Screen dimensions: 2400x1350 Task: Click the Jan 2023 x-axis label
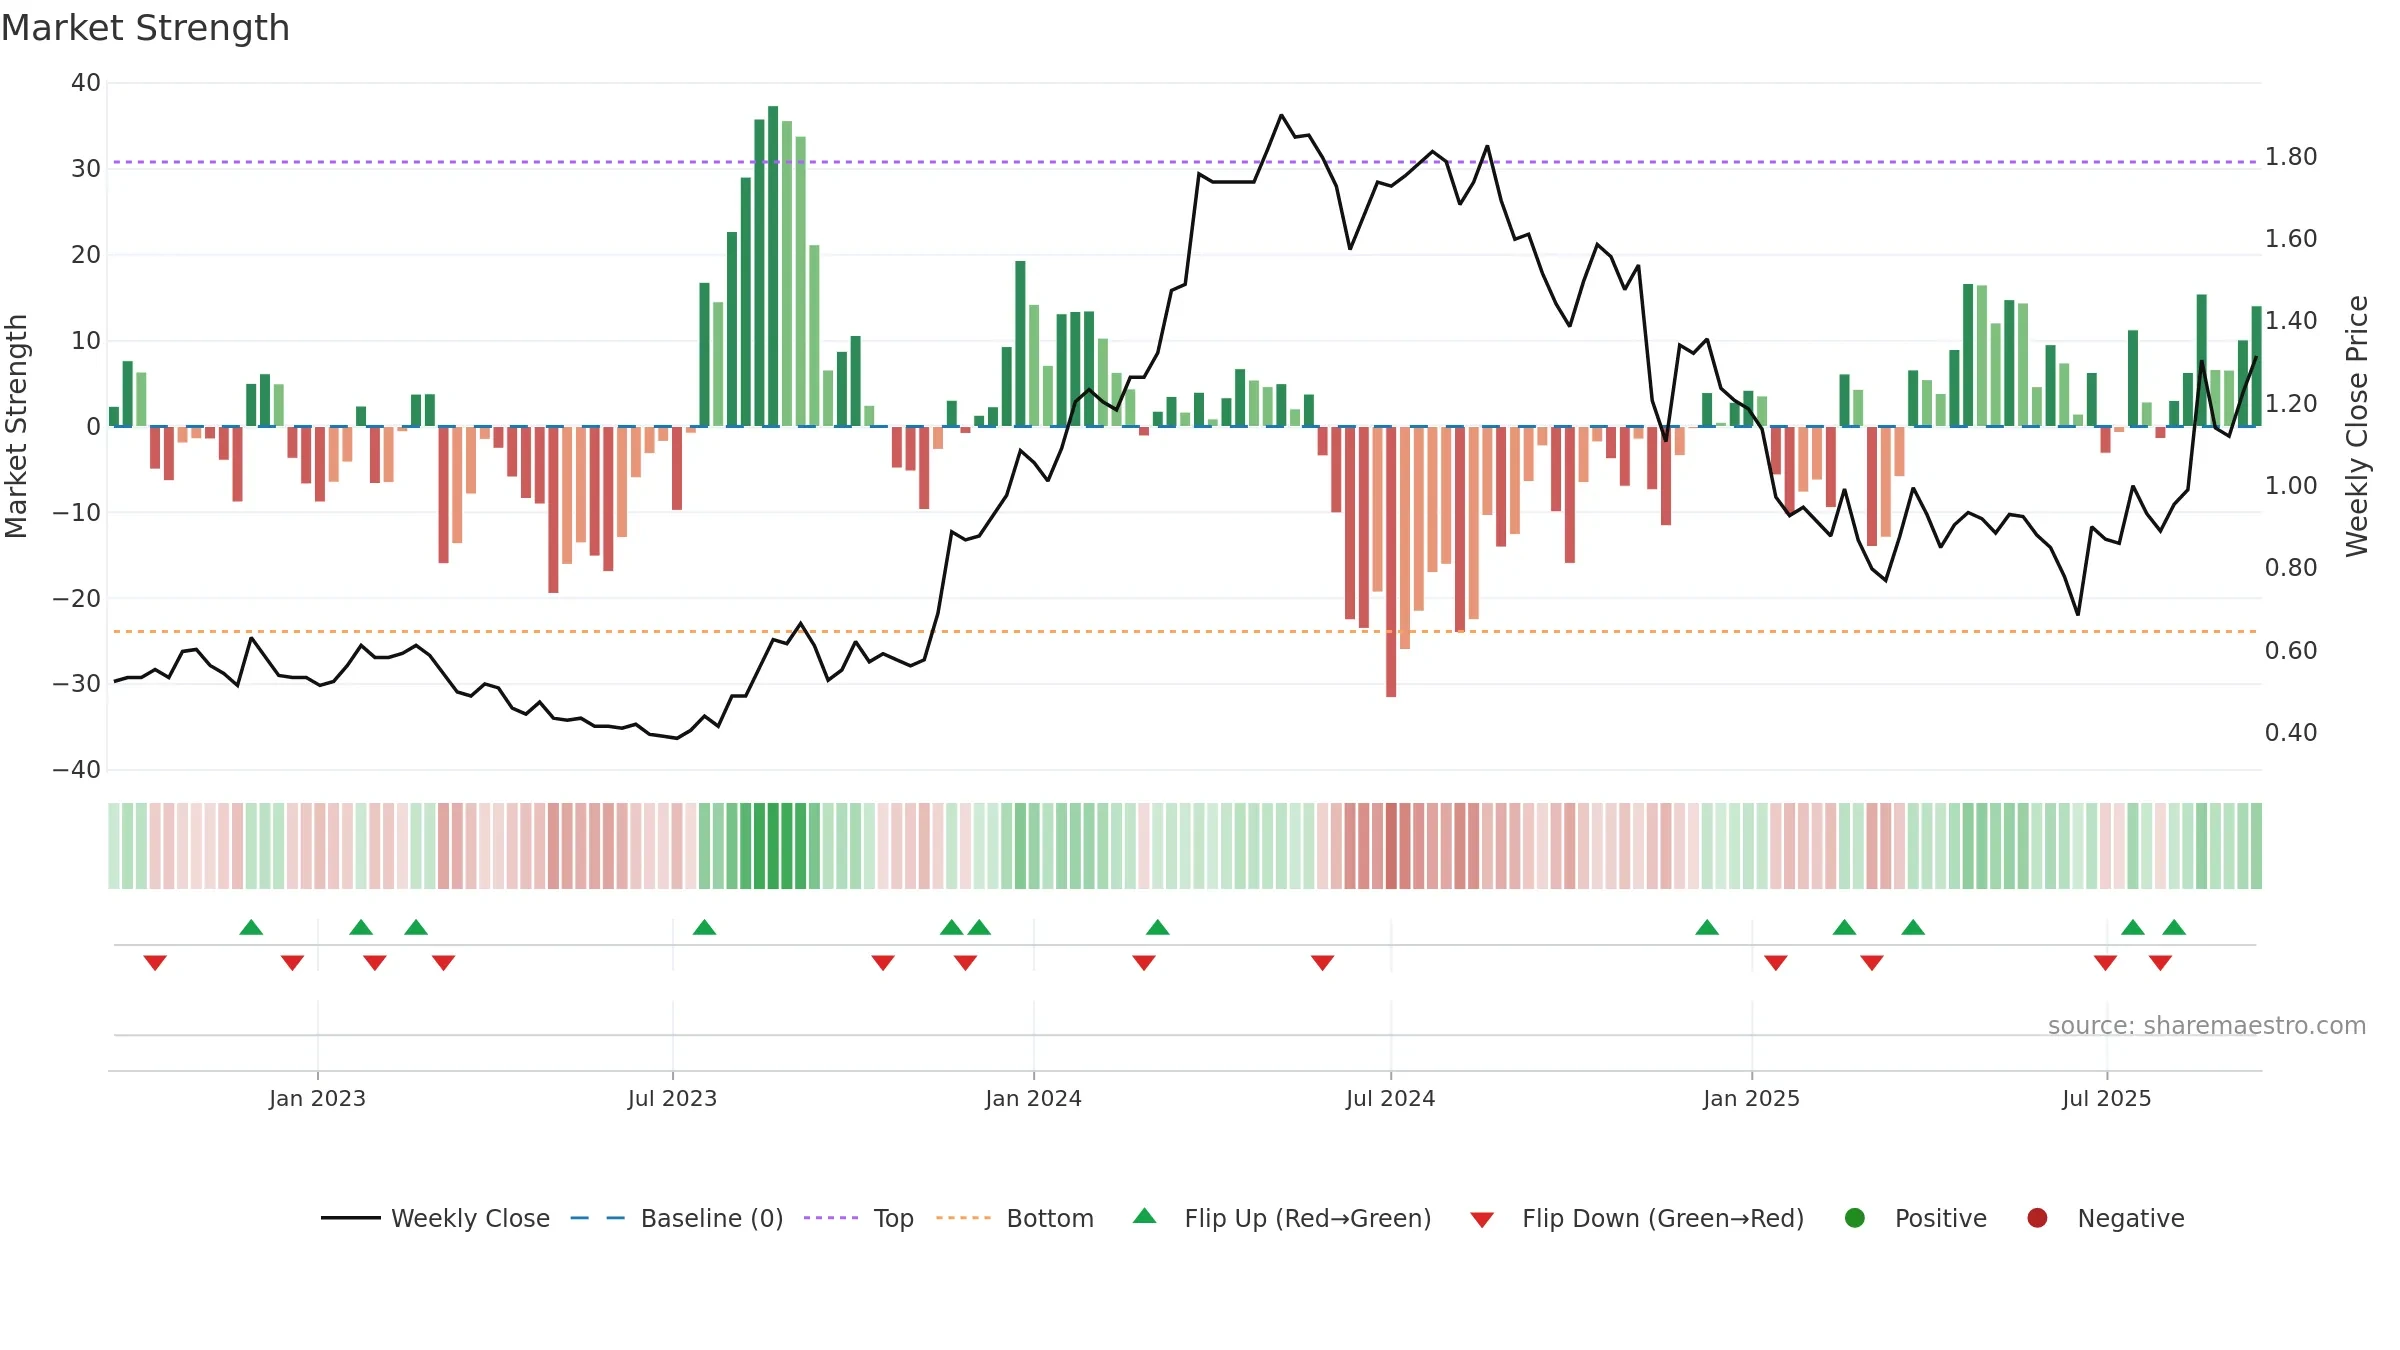(x=317, y=1098)
